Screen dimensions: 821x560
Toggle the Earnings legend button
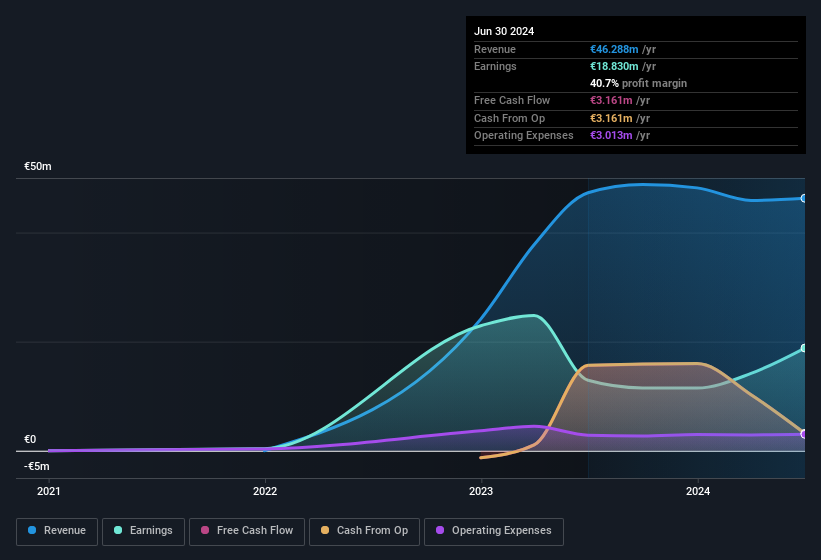[x=143, y=531]
